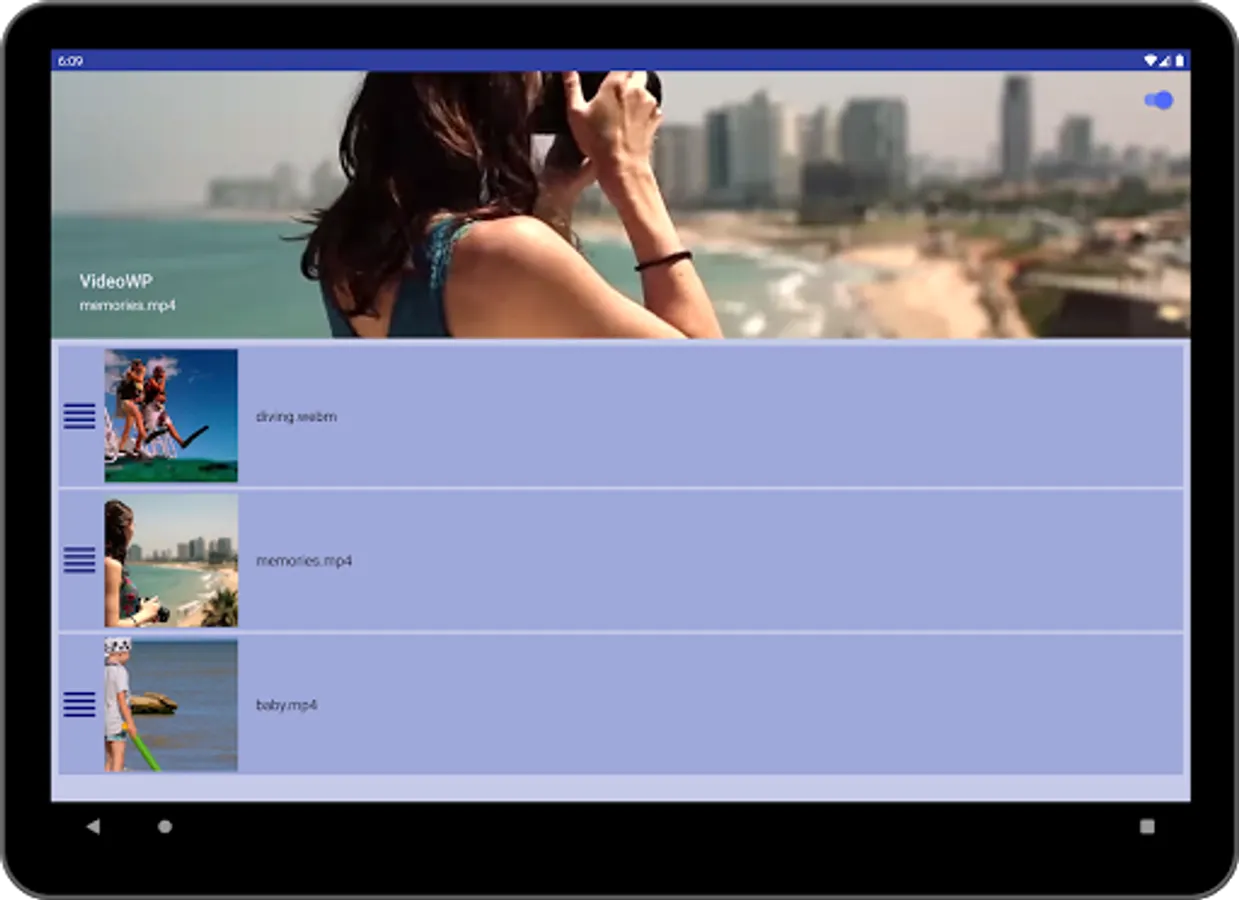The width and height of the screenshot is (1239, 900).
Task: Tap the battery status icon
Action: [x=1180, y=61]
